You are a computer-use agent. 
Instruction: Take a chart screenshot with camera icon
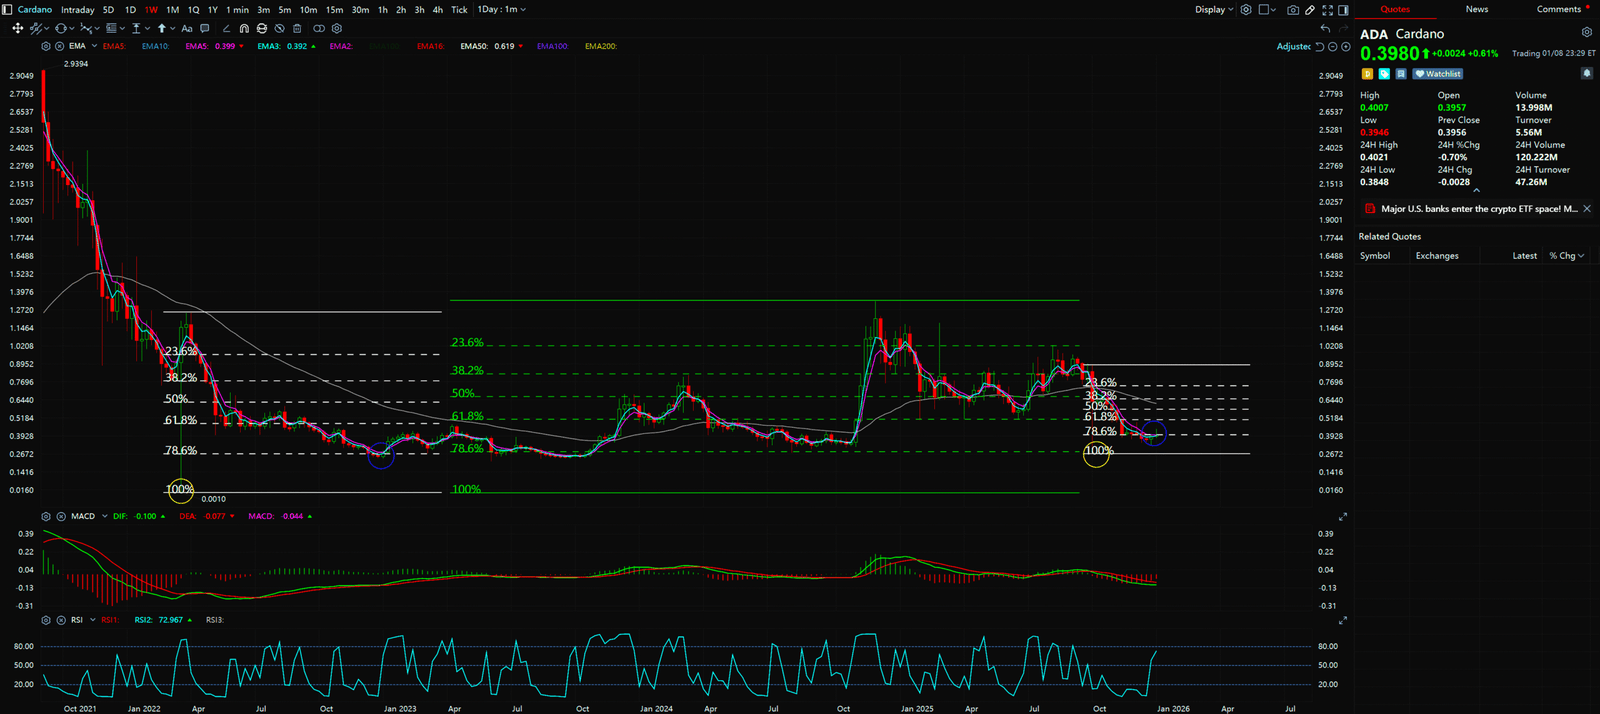pyautogui.click(x=1293, y=10)
